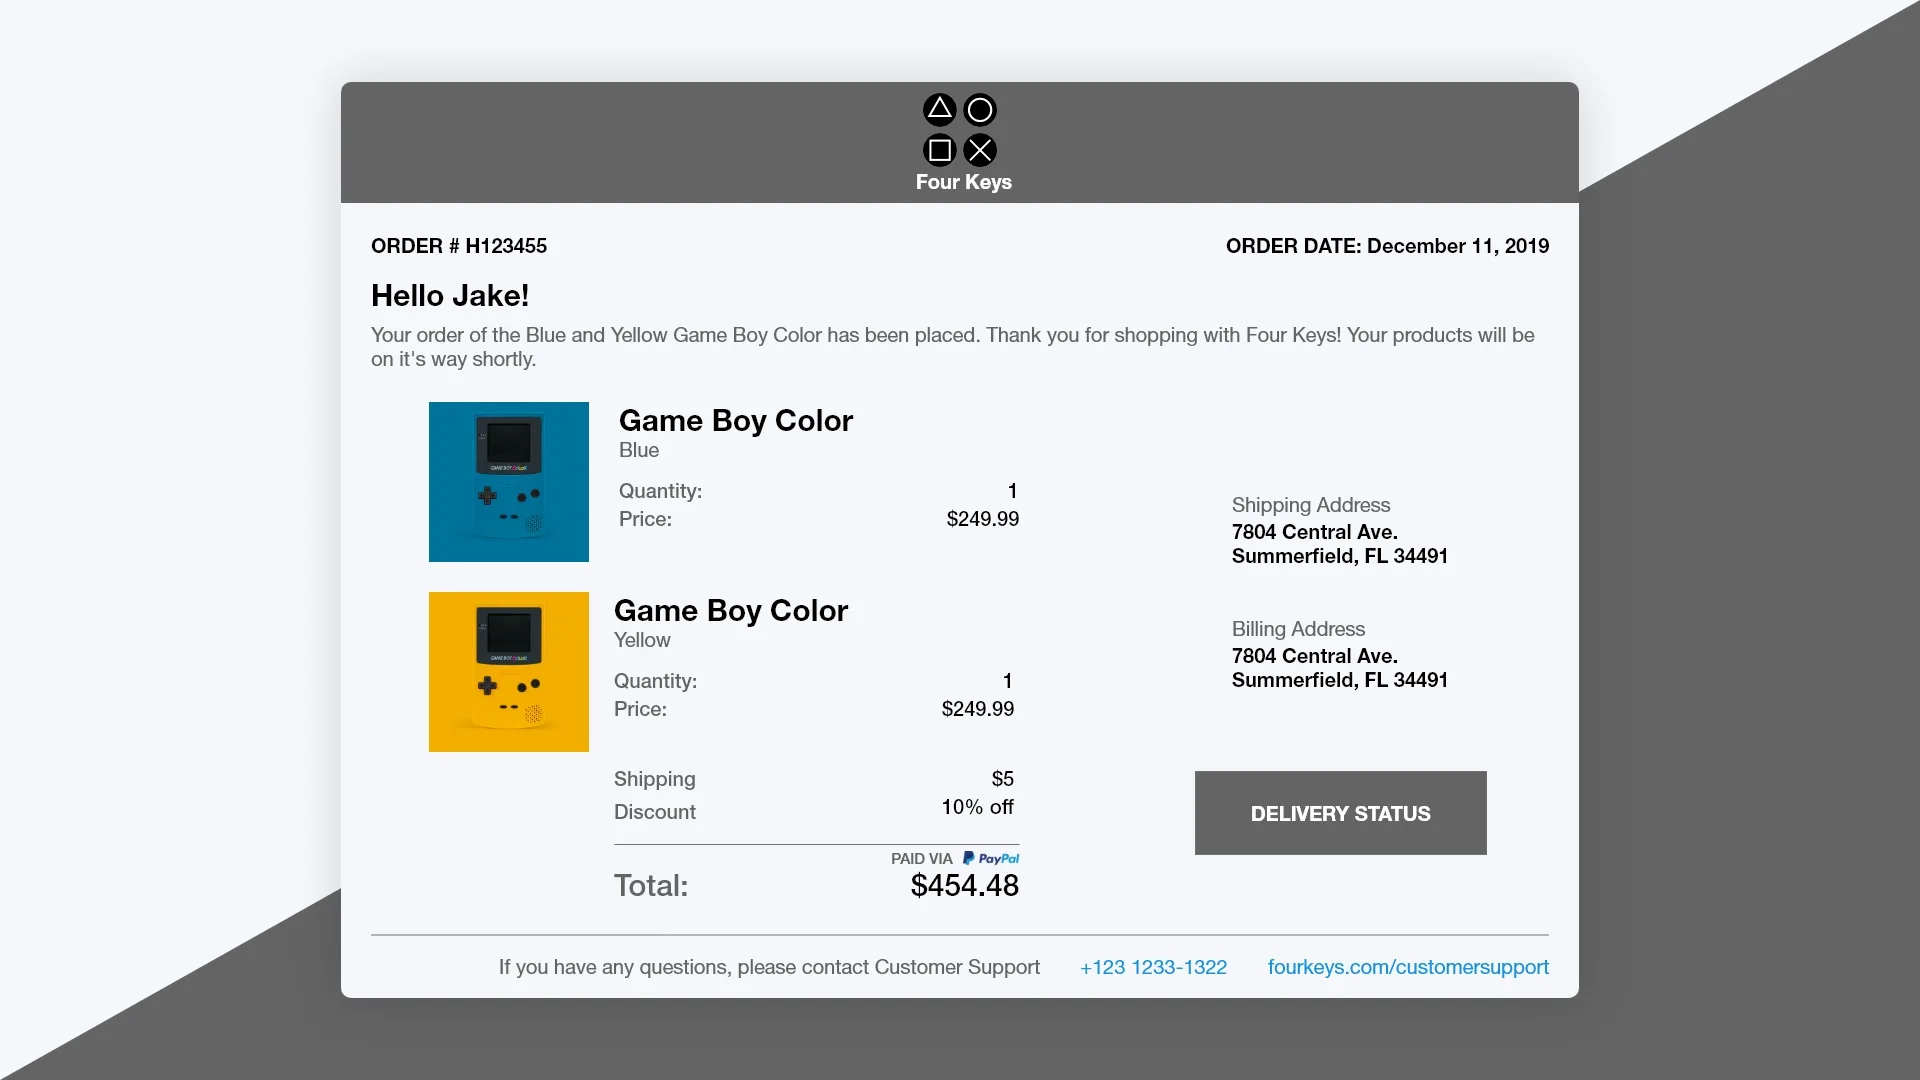The width and height of the screenshot is (1920, 1080).
Task: Click the triangle icon in the logo
Action: pyautogui.click(x=939, y=110)
